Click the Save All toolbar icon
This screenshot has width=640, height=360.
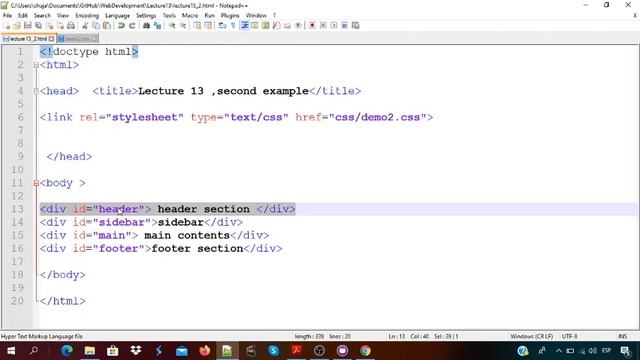[x=38, y=26]
